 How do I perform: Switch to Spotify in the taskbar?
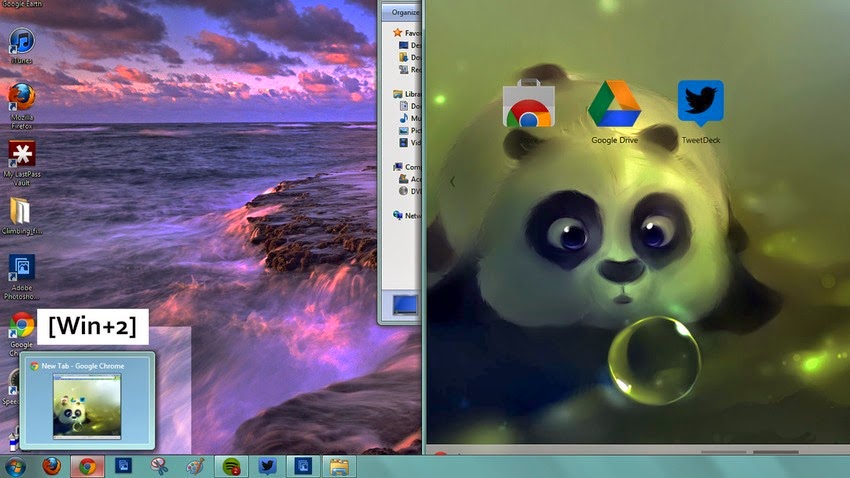231,466
